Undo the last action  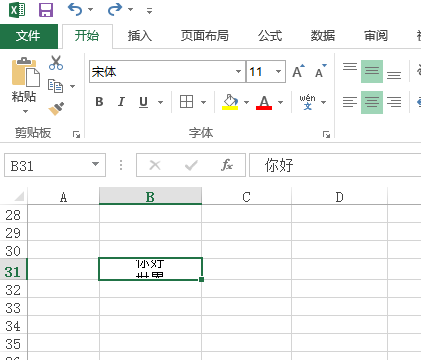[x=75, y=9]
